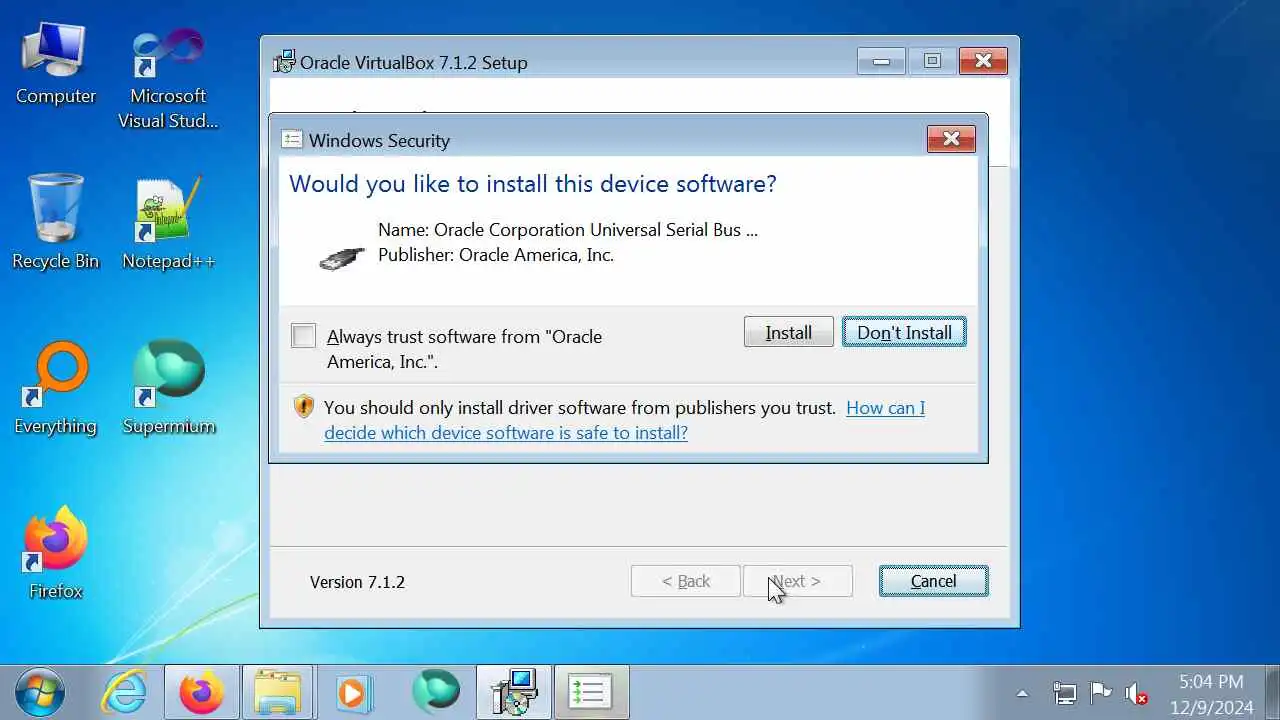The height and width of the screenshot is (720, 1280).
Task: Open Windows Explorer folder in taskbar
Action: click(278, 692)
